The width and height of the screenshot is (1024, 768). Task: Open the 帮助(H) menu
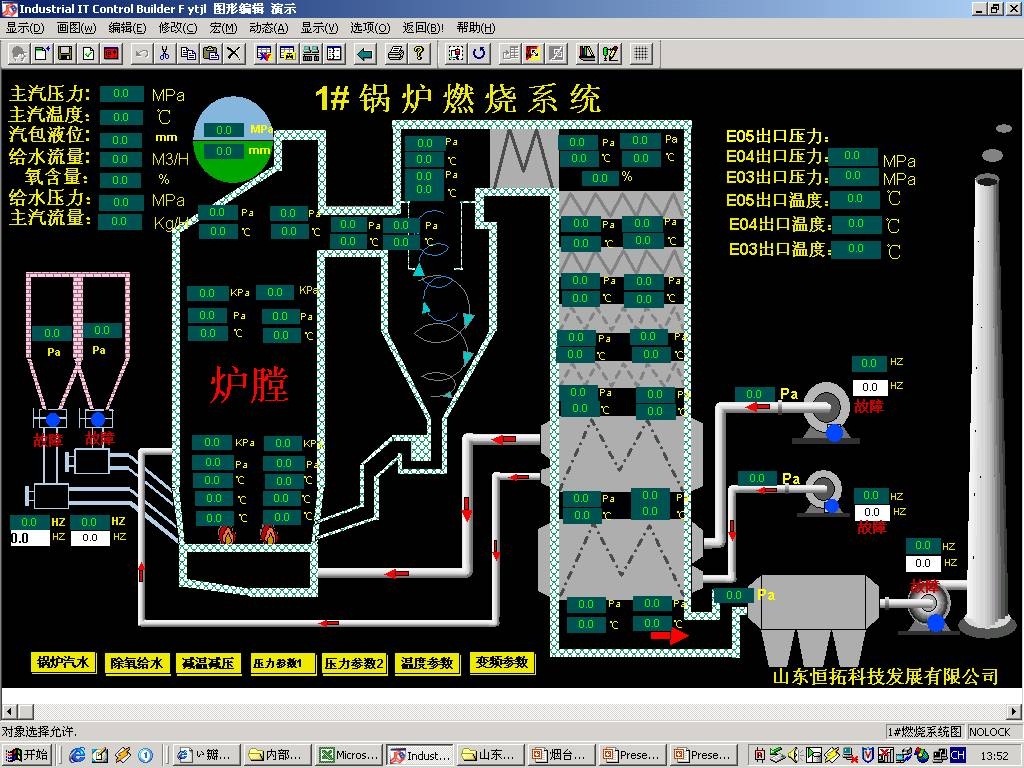click(475, 28)
